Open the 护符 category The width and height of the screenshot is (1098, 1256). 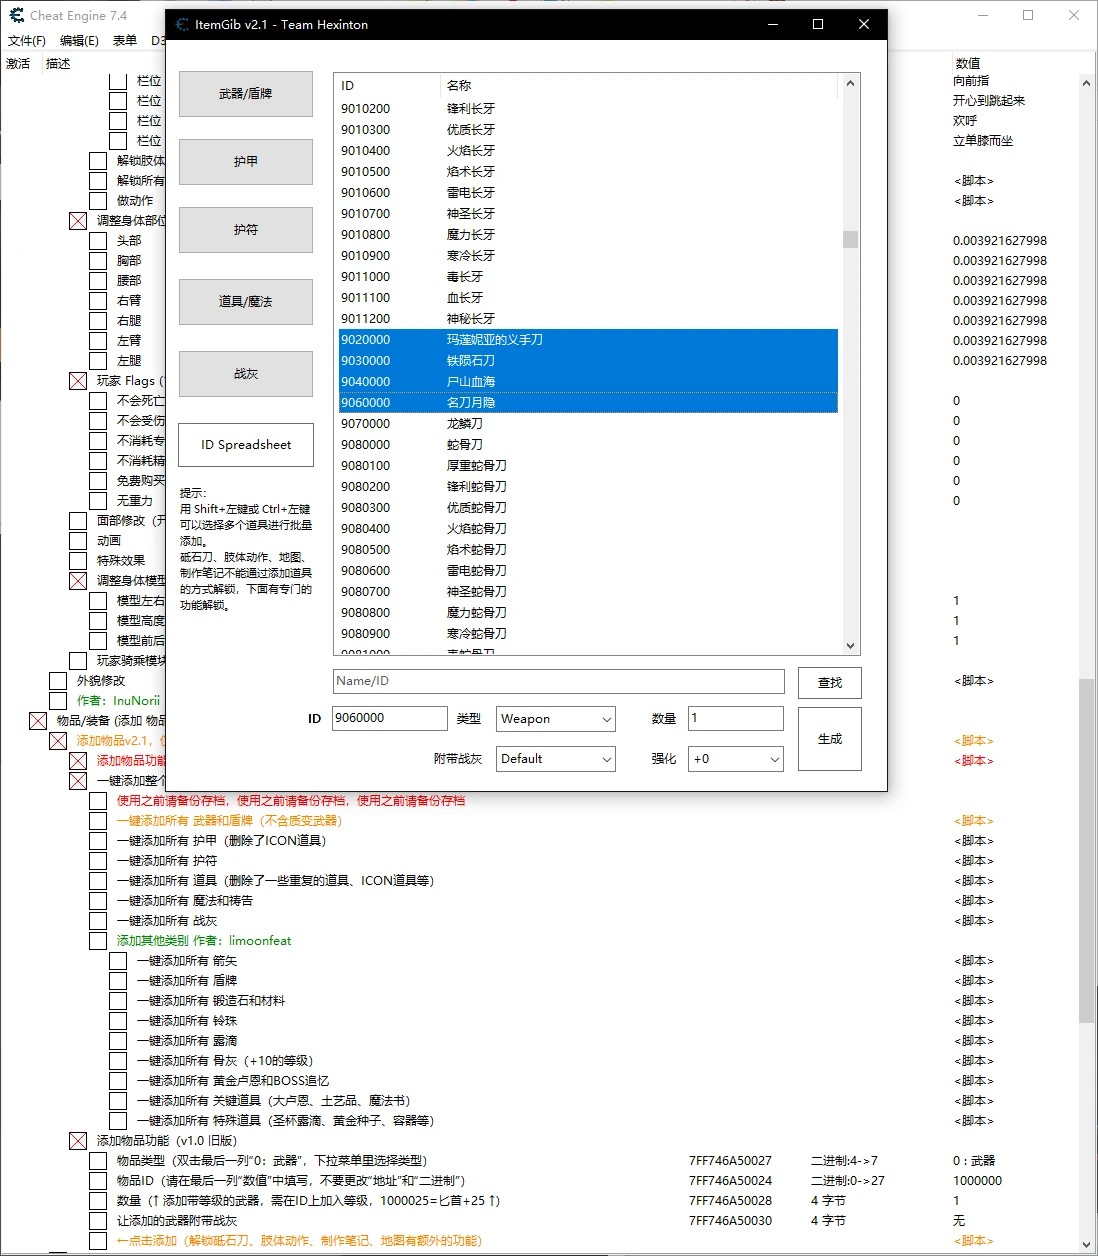coord(246,230)
